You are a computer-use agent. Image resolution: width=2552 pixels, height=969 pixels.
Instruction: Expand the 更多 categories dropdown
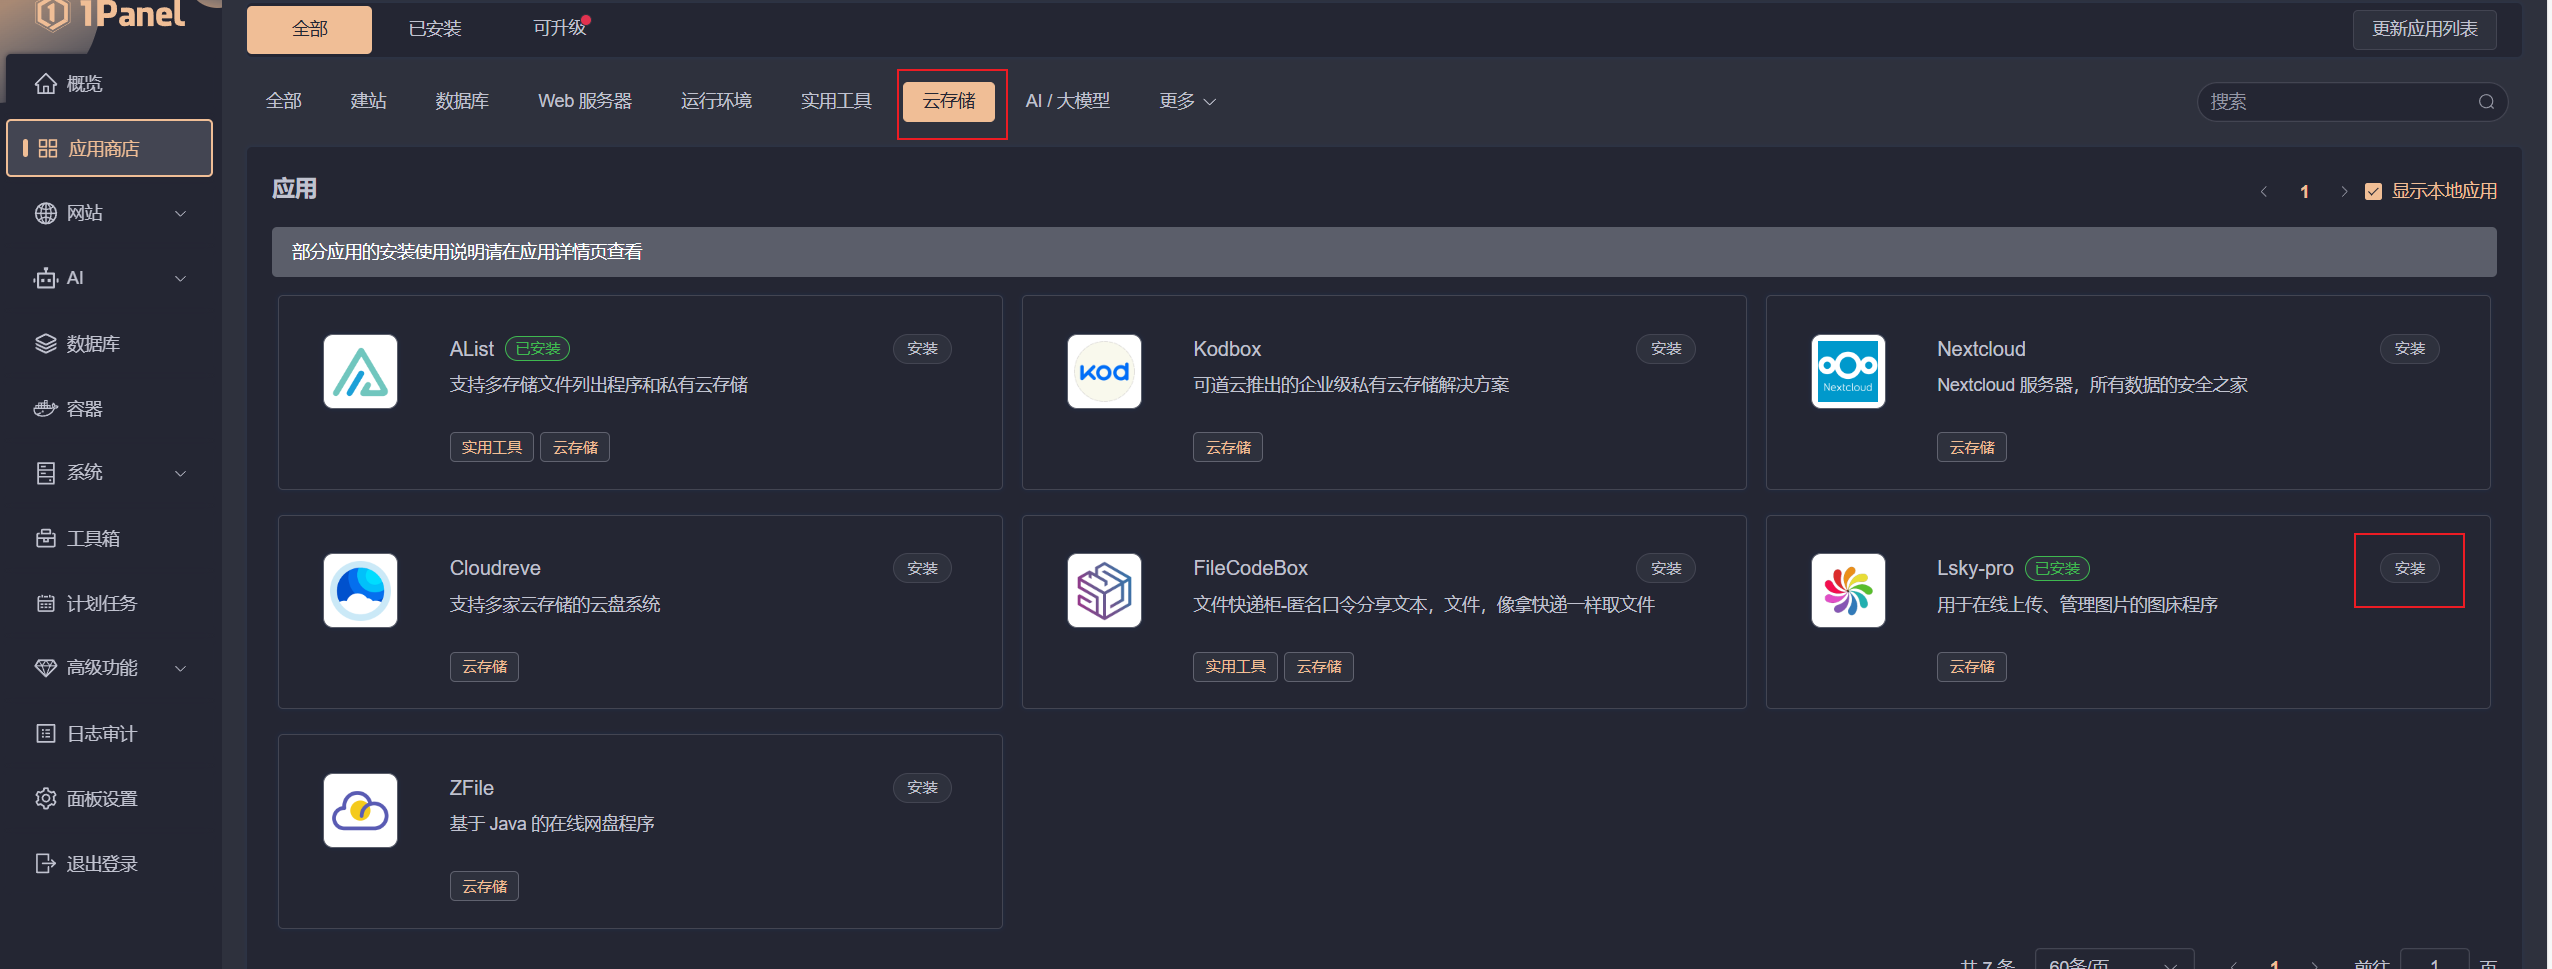coord(1187,102)
